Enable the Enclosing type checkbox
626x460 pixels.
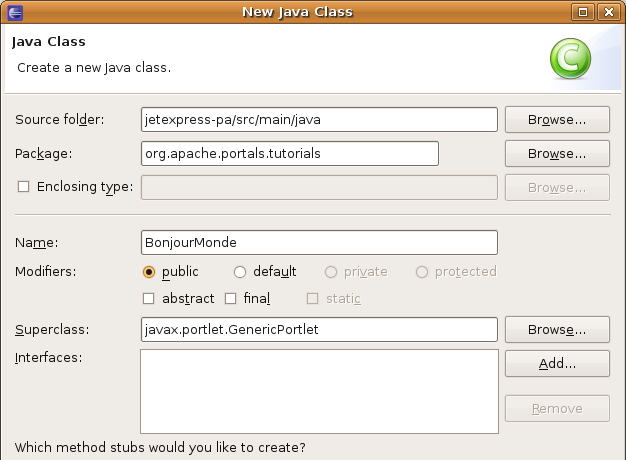[x=23, y=187]
